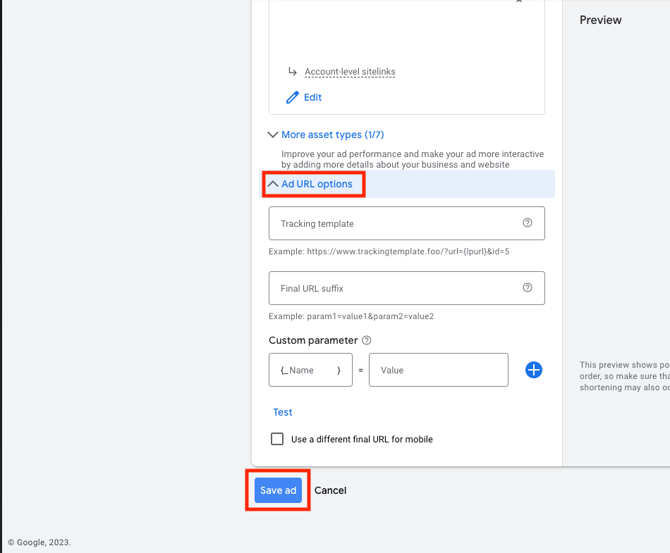Screen dimensions: 670x553
Task: Cancel the ad editing
Action: coord(330,491)
